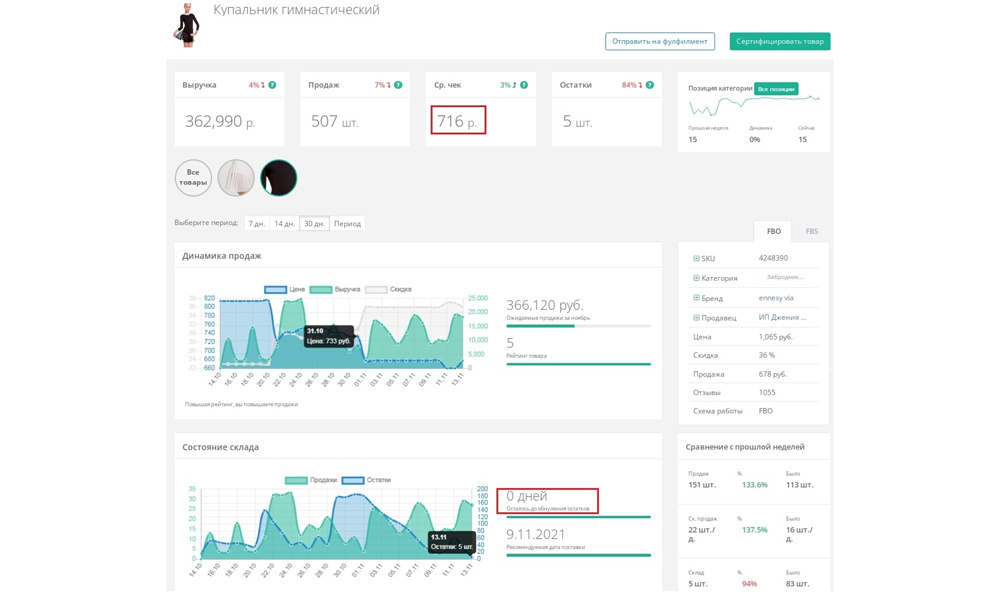
Task: Select the white swimsuit variant thumbnail
Action: pos(236,178)
